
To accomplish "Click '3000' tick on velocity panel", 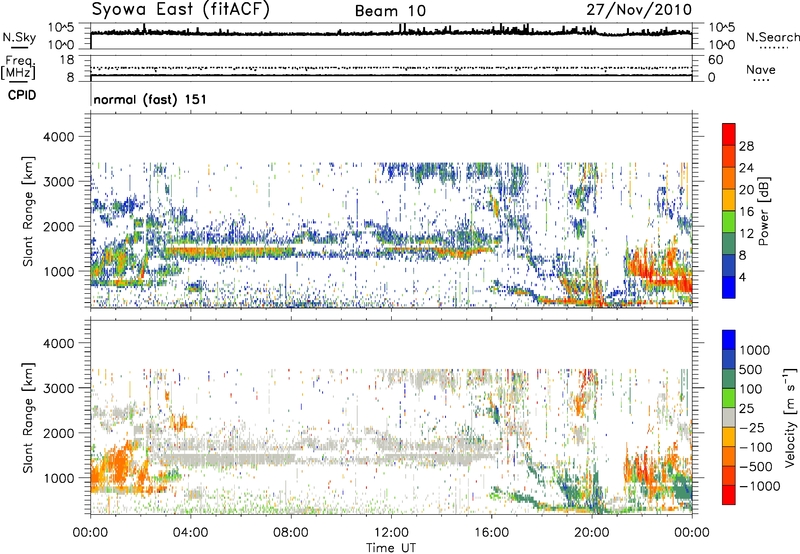I will pyautogui.click(x=58, y=388).
